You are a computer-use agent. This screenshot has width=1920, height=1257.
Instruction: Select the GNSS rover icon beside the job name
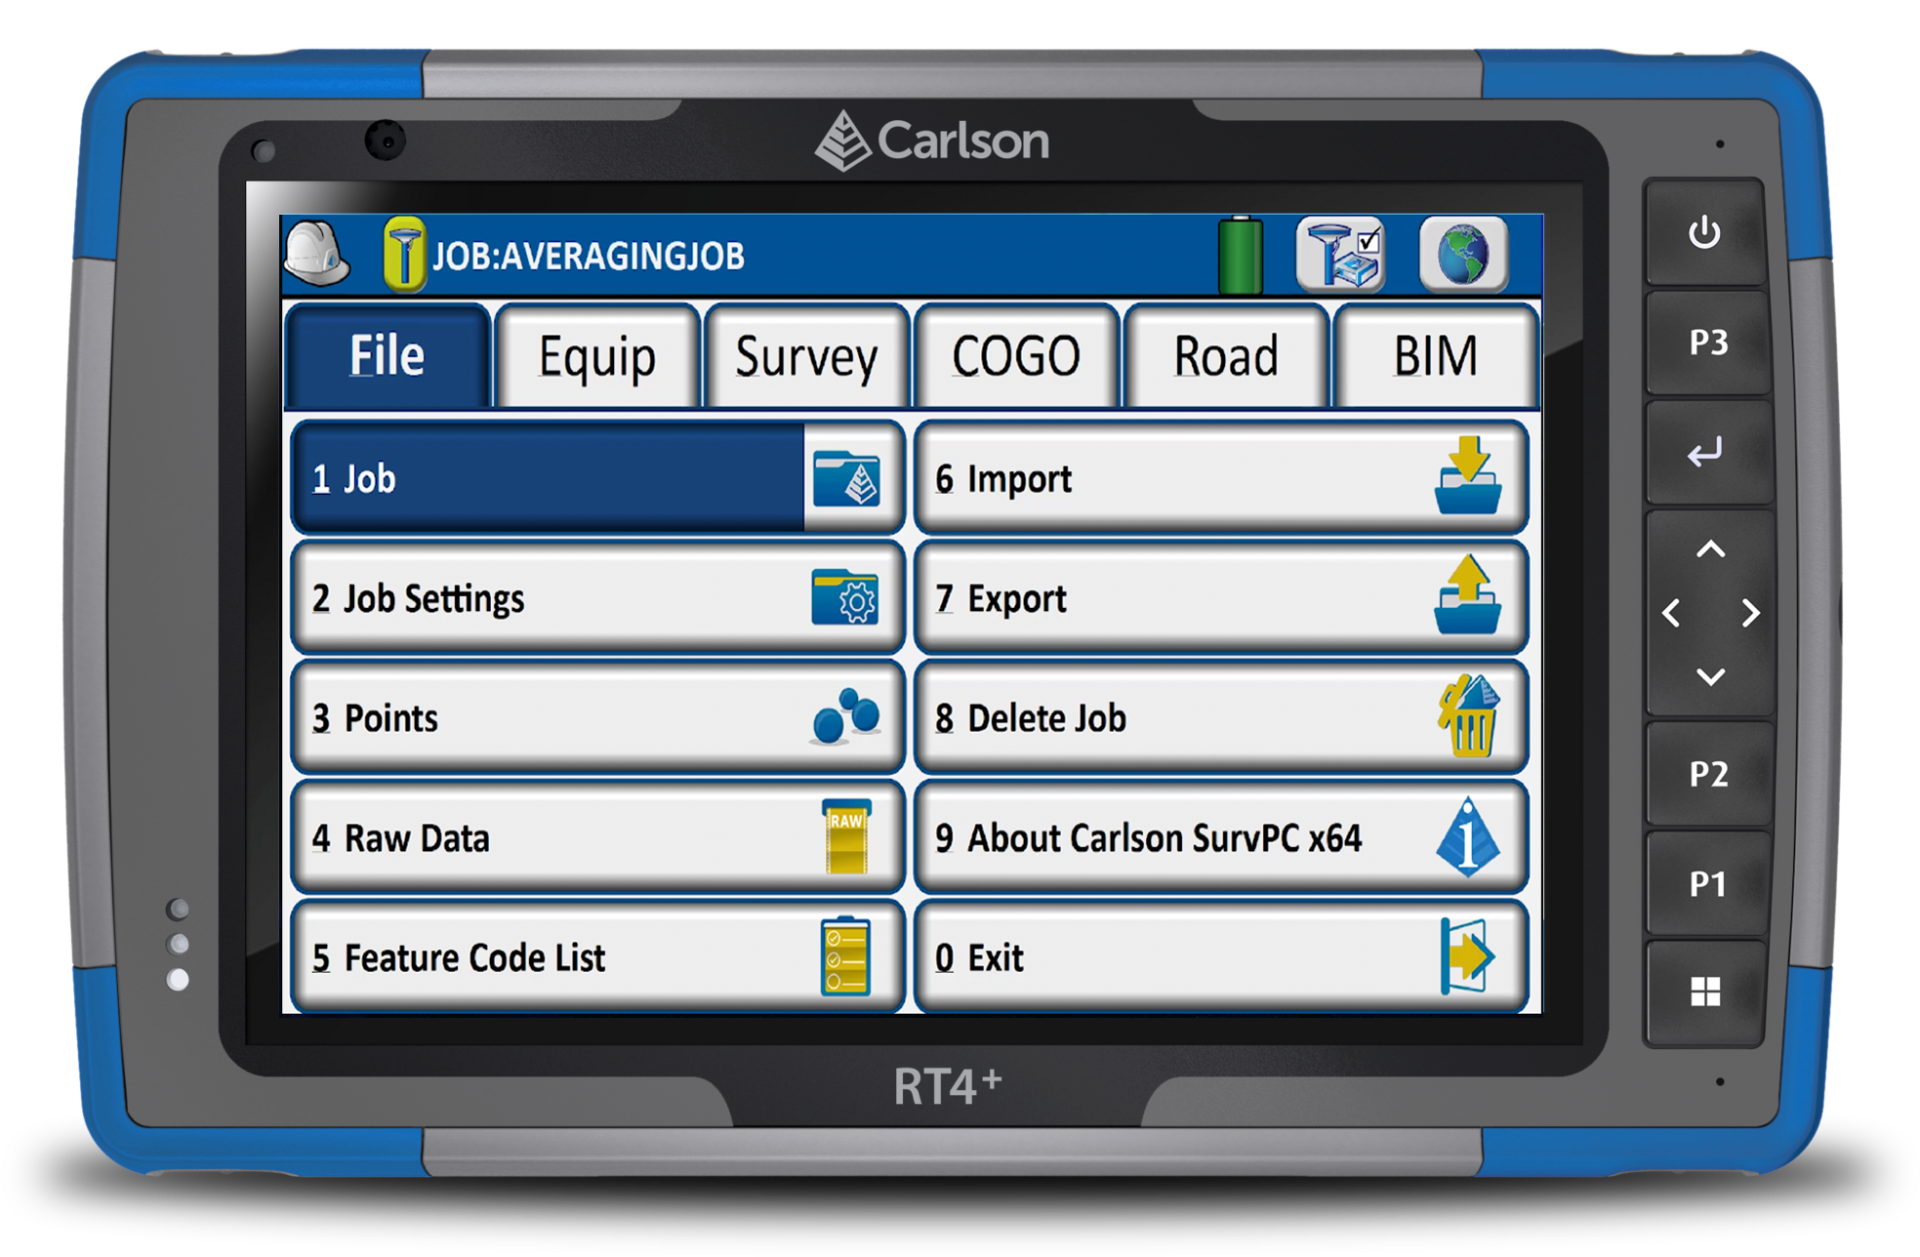404,252
